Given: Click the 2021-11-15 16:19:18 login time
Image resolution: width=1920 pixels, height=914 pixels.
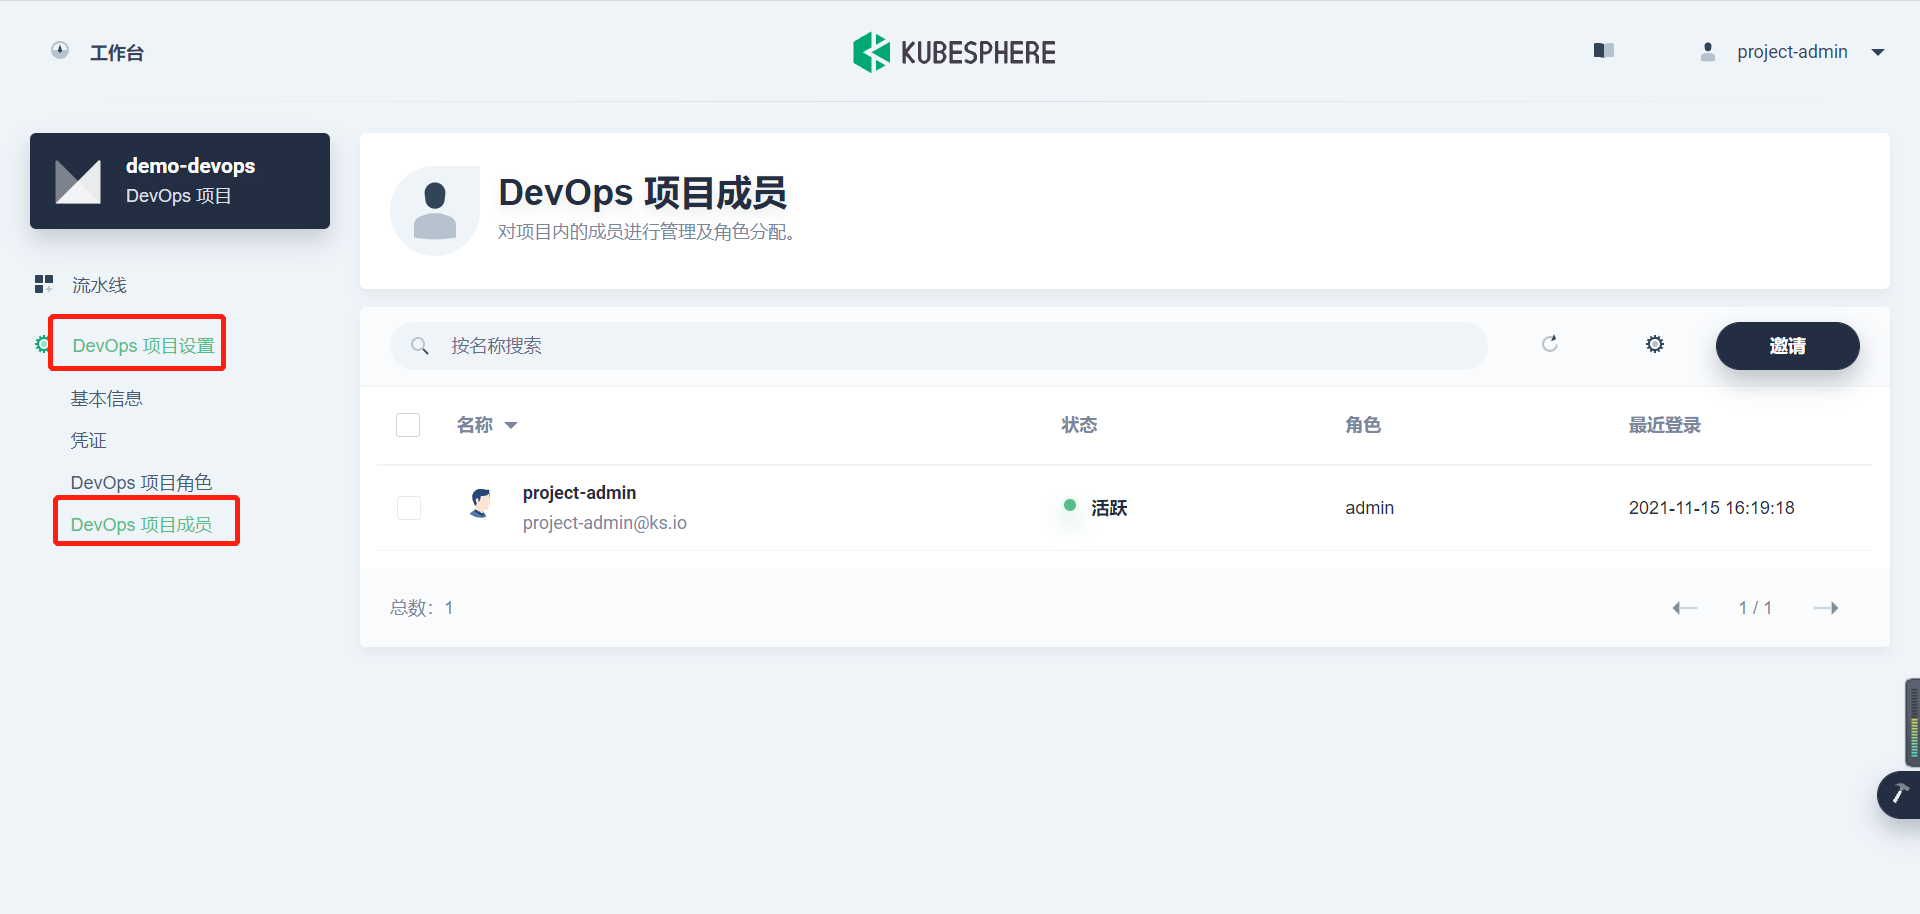Looking at the screenshot, I should point(1712,508).
